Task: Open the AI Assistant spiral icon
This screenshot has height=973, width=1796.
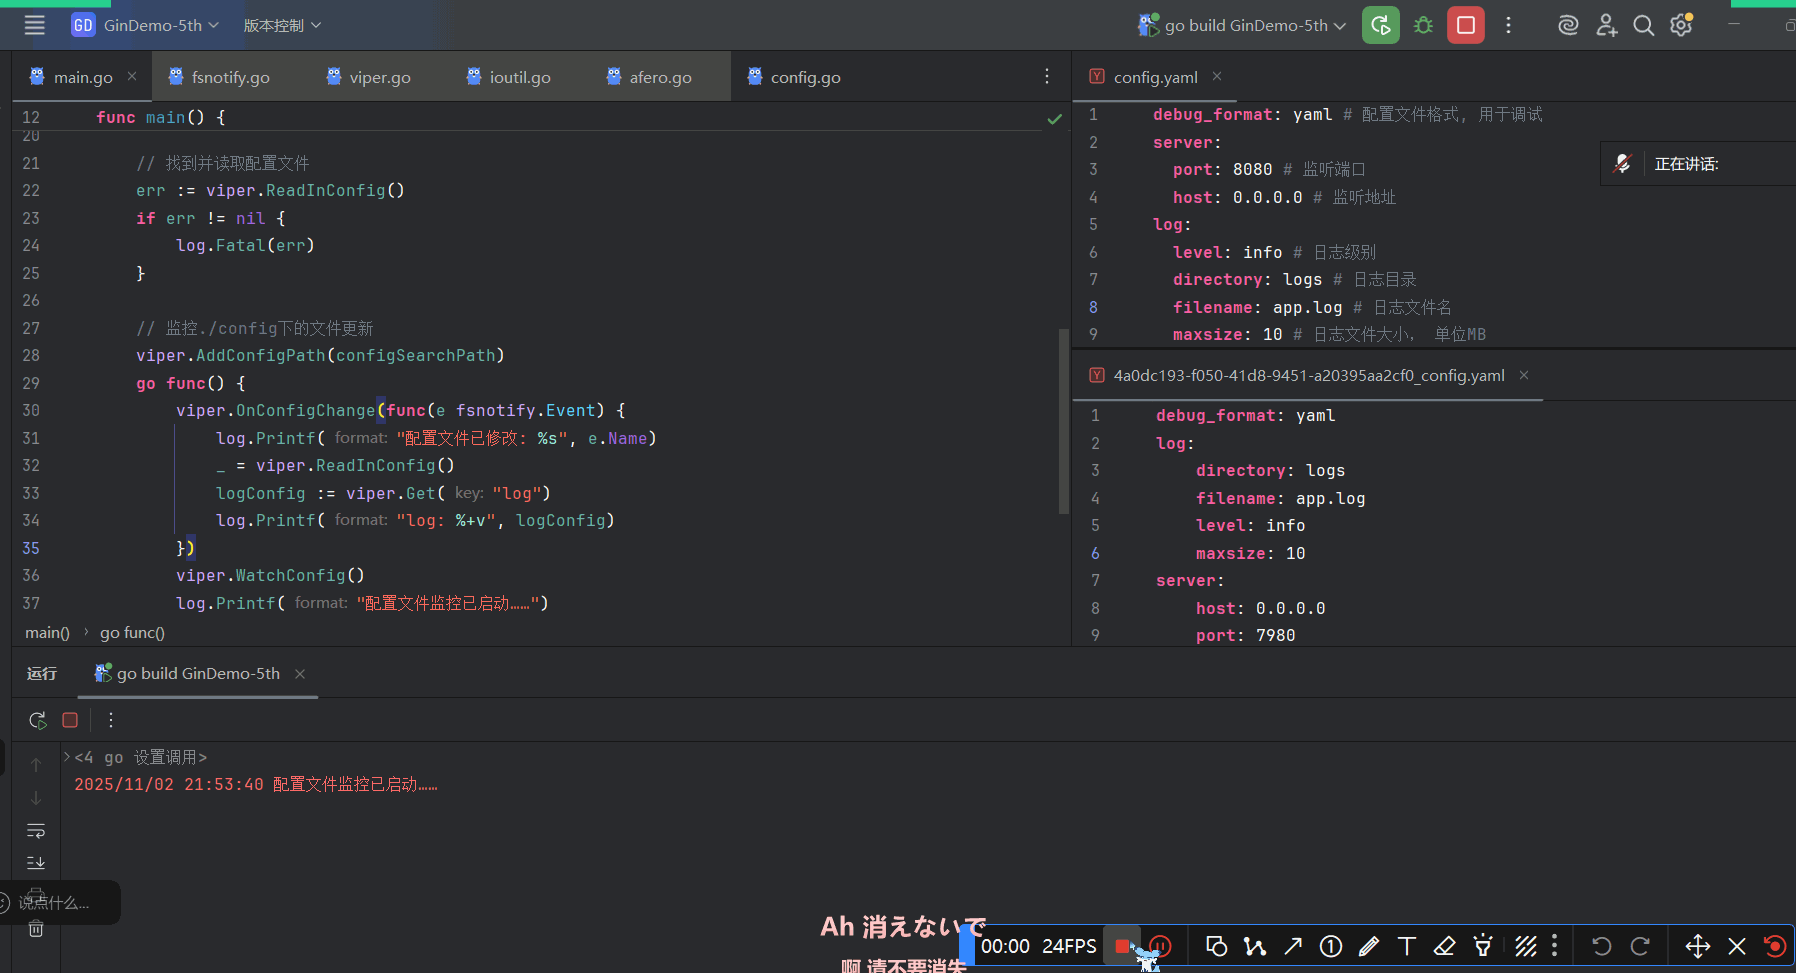Action: [x=1568, y=25]
